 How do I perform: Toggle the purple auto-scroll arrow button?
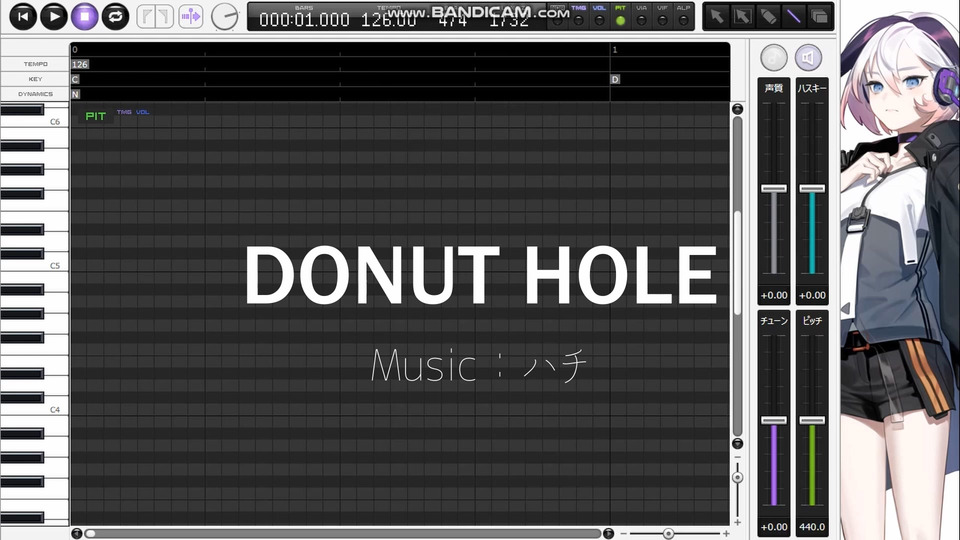pyautogui.click(x=191, y=17)
